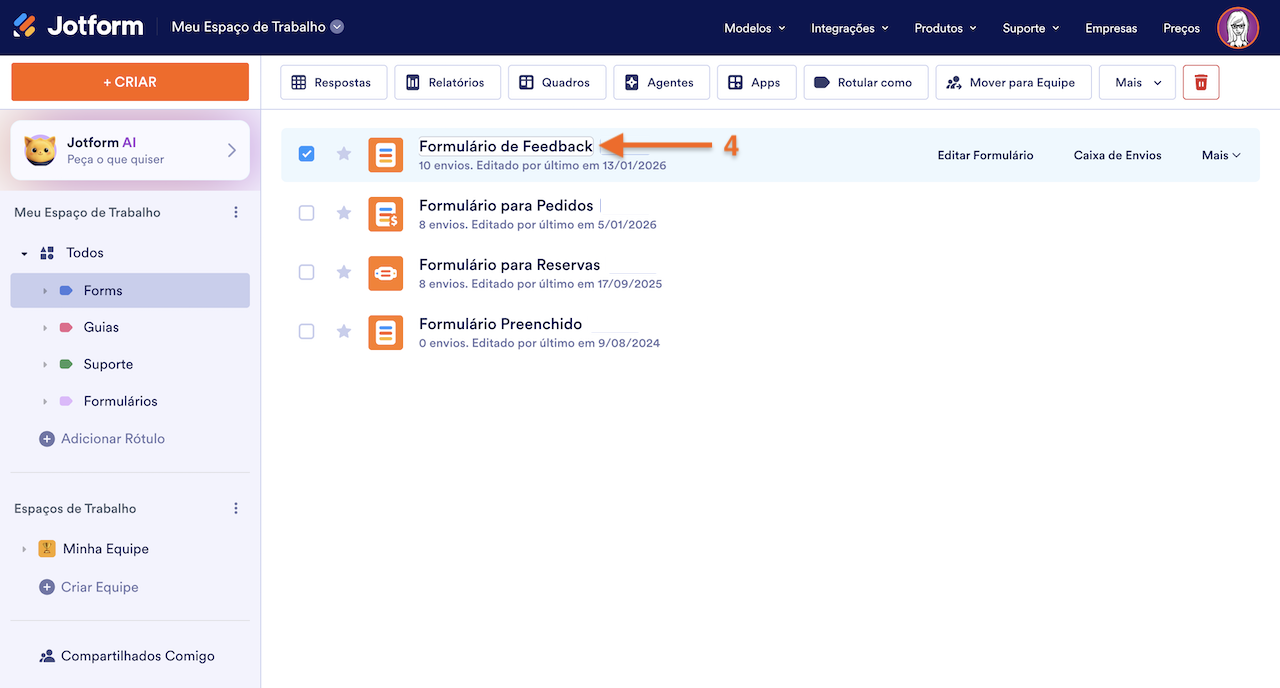Open the Meu Espaço de Trabalho workspace dropdown

click(337, 27)
